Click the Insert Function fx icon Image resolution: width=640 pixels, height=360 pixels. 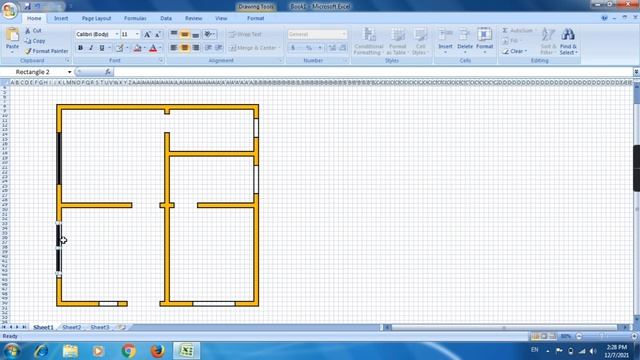tap(108, 72)
